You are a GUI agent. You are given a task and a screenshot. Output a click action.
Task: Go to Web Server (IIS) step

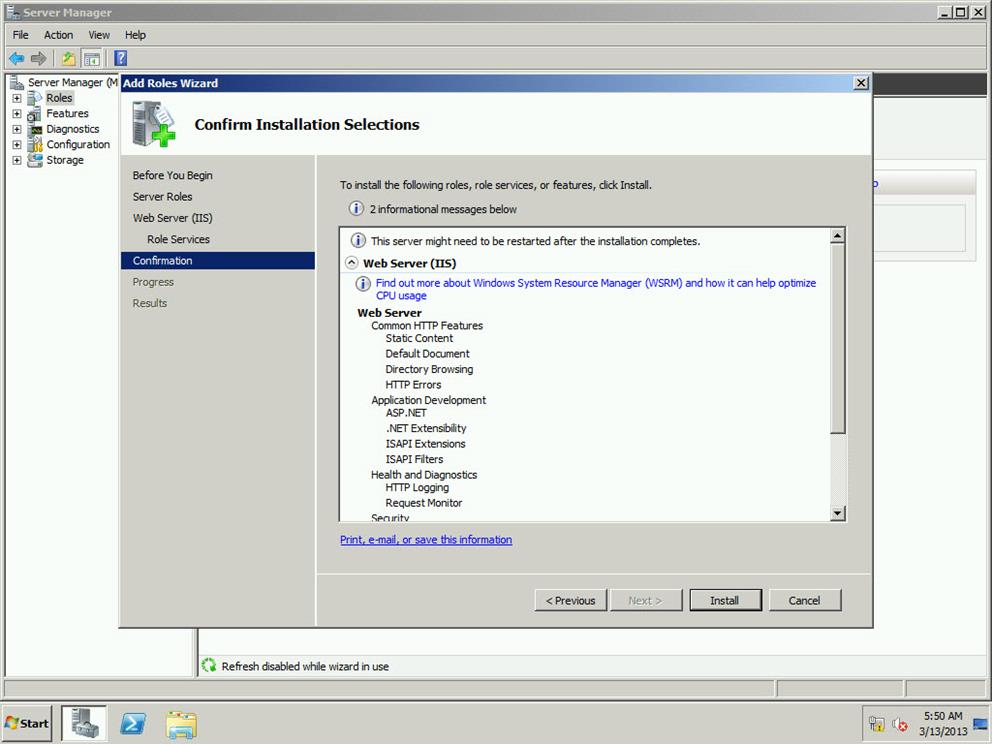(x=172, y=218)
